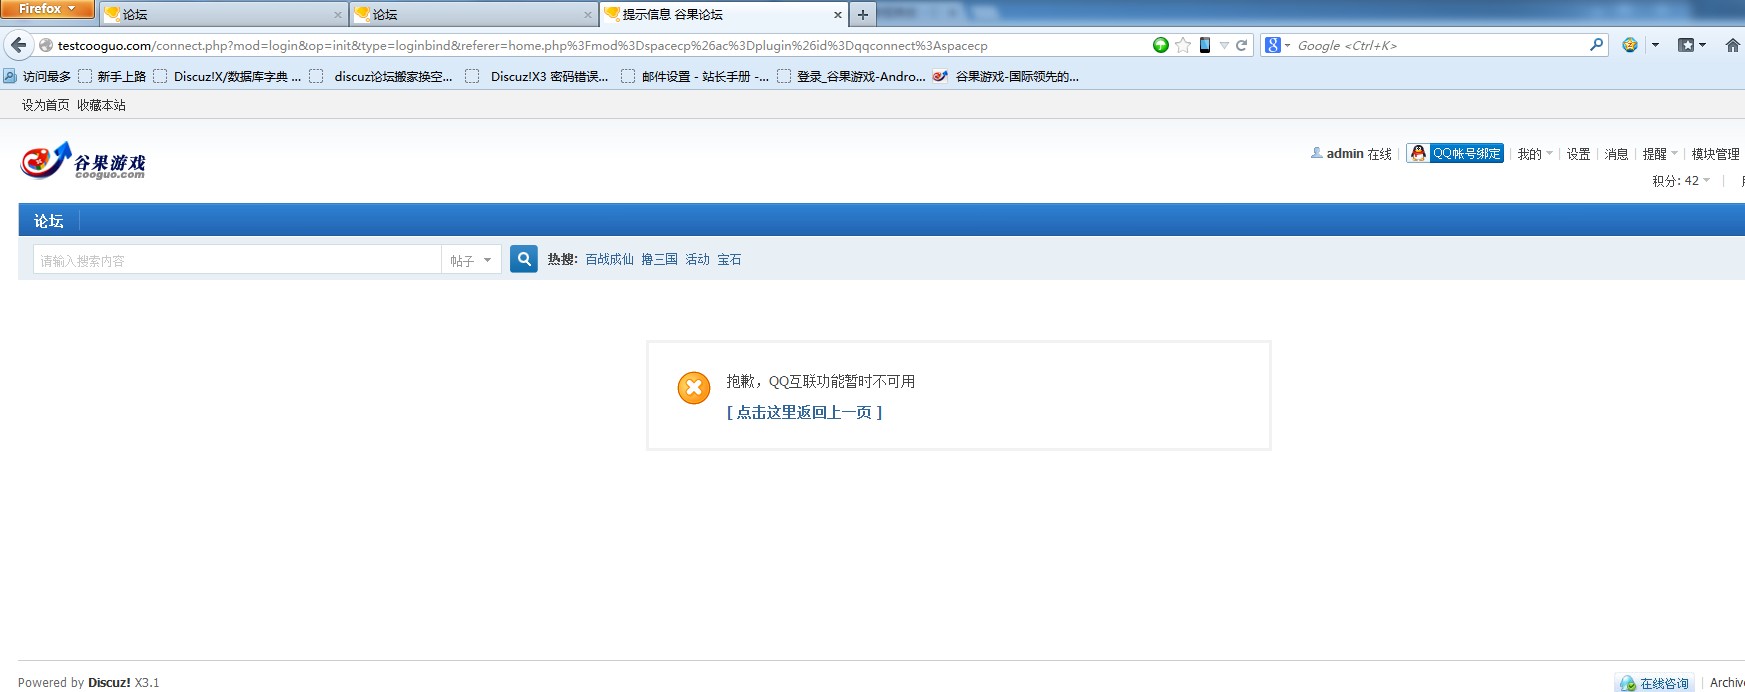Open the address bar history dropdown arrow
Image resolution: width=1745 pixels, height=692 pixels.
(x=1224, y=46)
